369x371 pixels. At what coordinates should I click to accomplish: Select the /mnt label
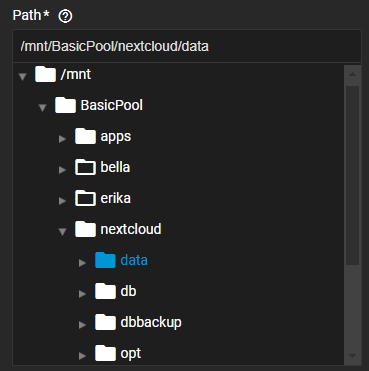76,74
